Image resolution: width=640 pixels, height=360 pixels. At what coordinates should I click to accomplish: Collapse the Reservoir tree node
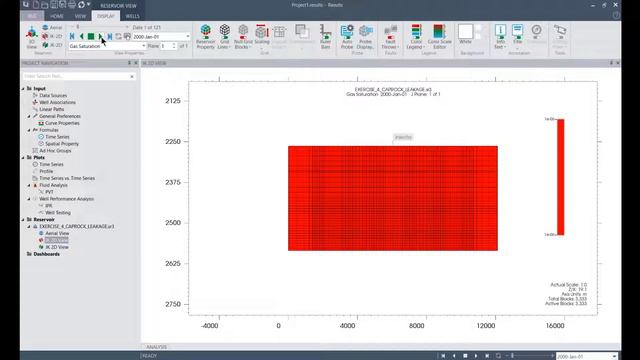[x=23, y=220]
